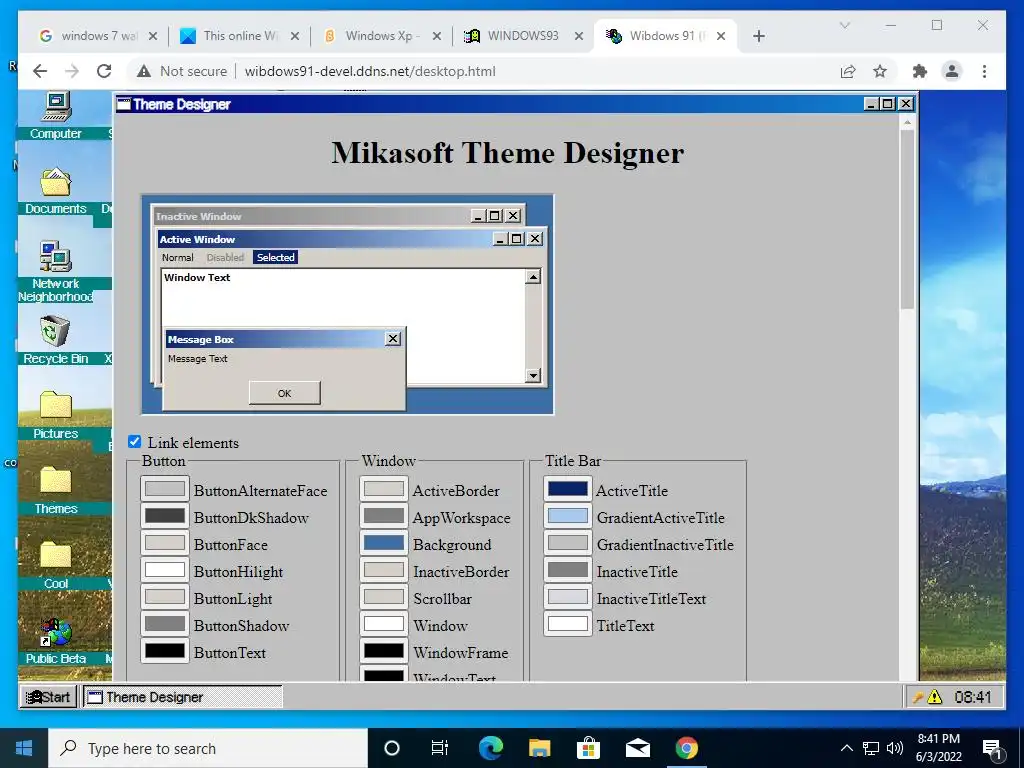Toggle the Link elements checkbox
Image resolution: width=1024 pixels, height=768 pixels.
(x=135, y=441)
